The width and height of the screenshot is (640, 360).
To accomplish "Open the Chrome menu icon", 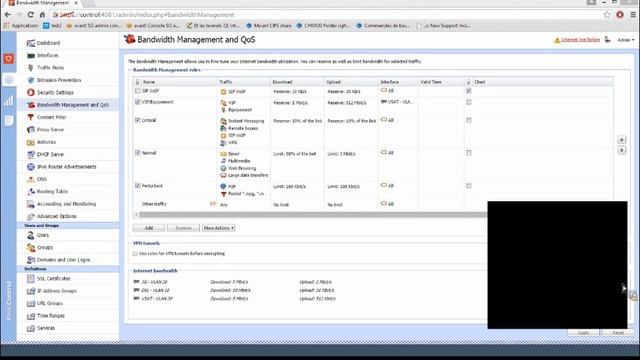I will (x=633, y=15).
